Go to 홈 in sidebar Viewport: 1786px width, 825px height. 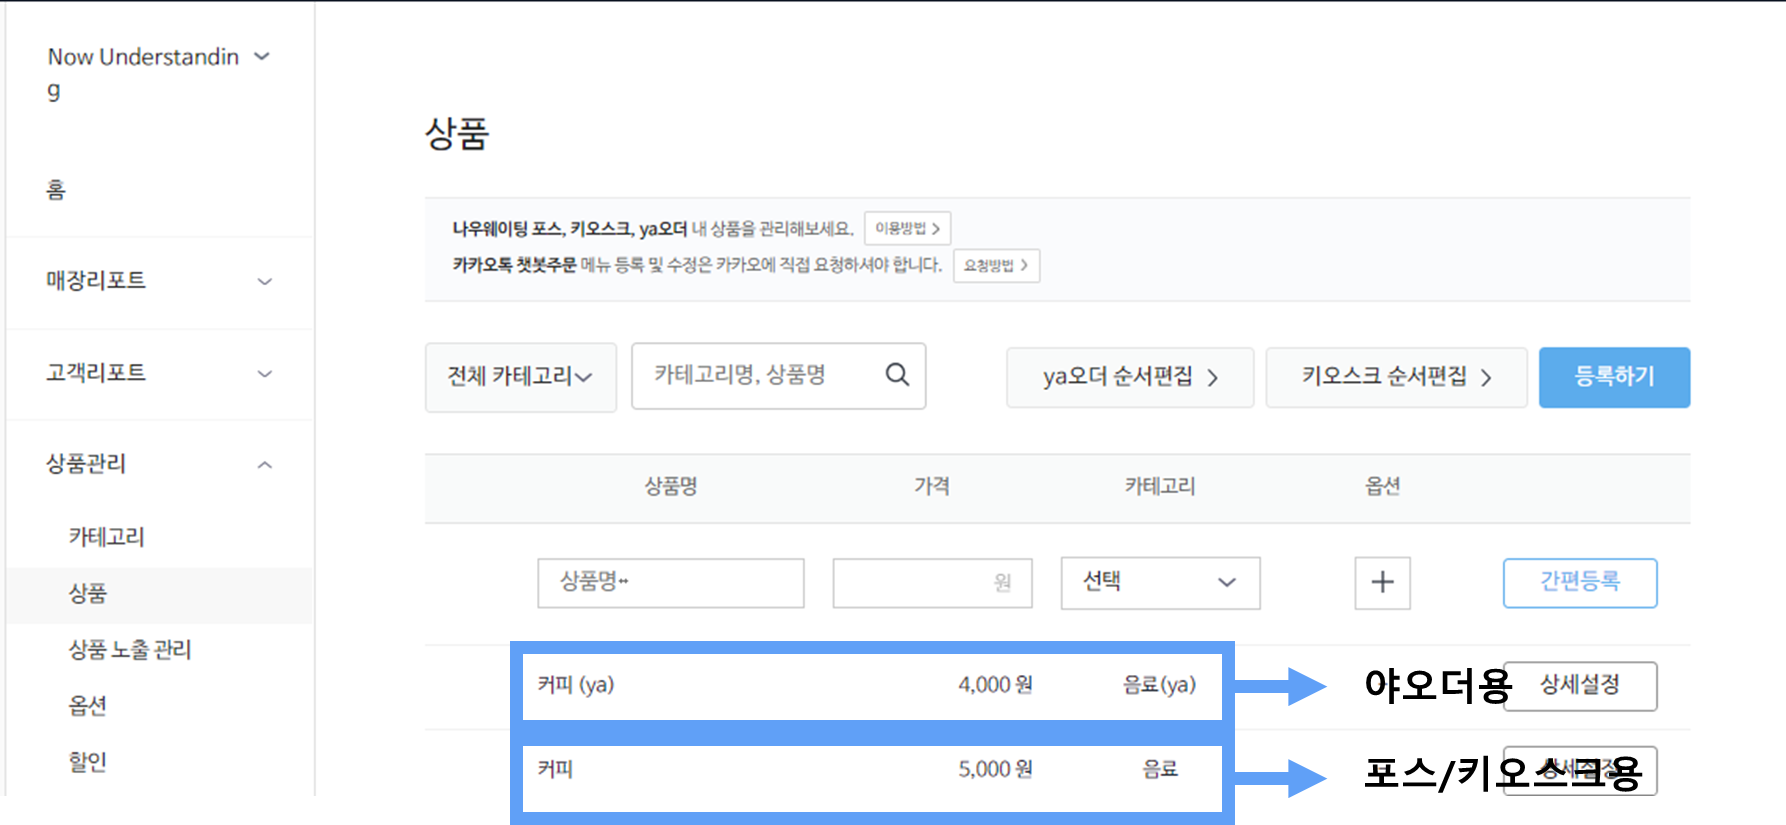(x=56, y=189)
